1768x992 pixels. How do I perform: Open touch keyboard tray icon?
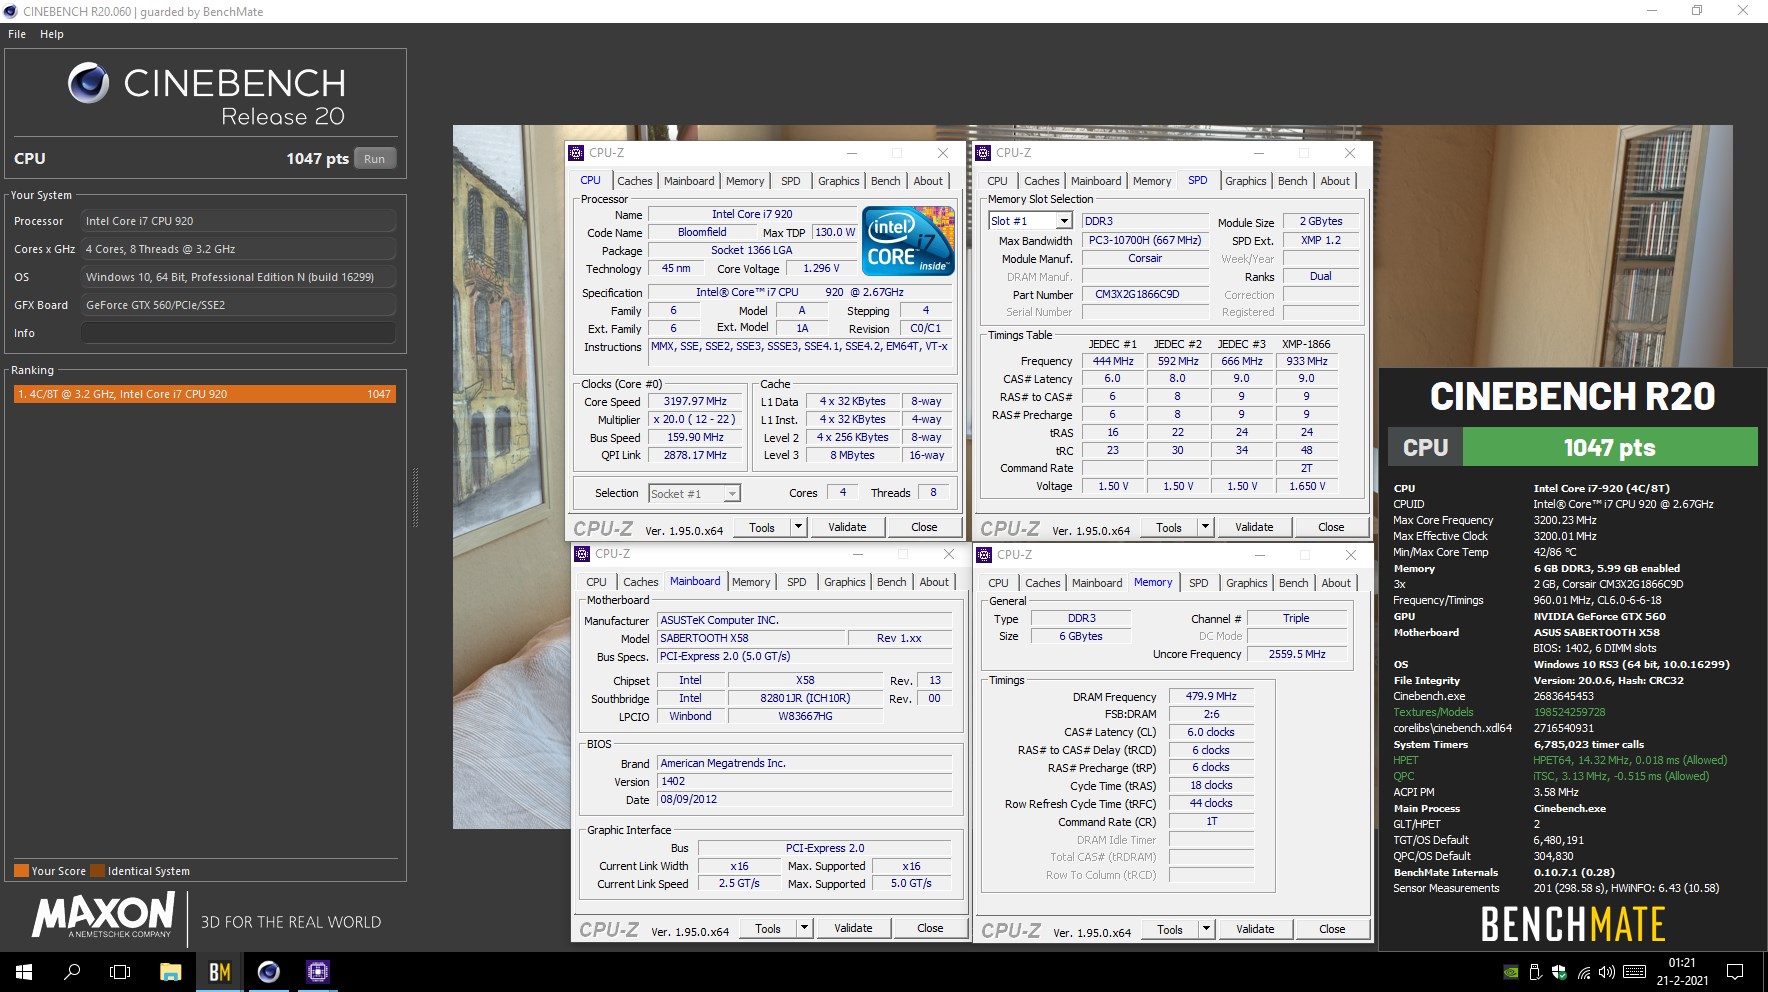[1635, 972]
